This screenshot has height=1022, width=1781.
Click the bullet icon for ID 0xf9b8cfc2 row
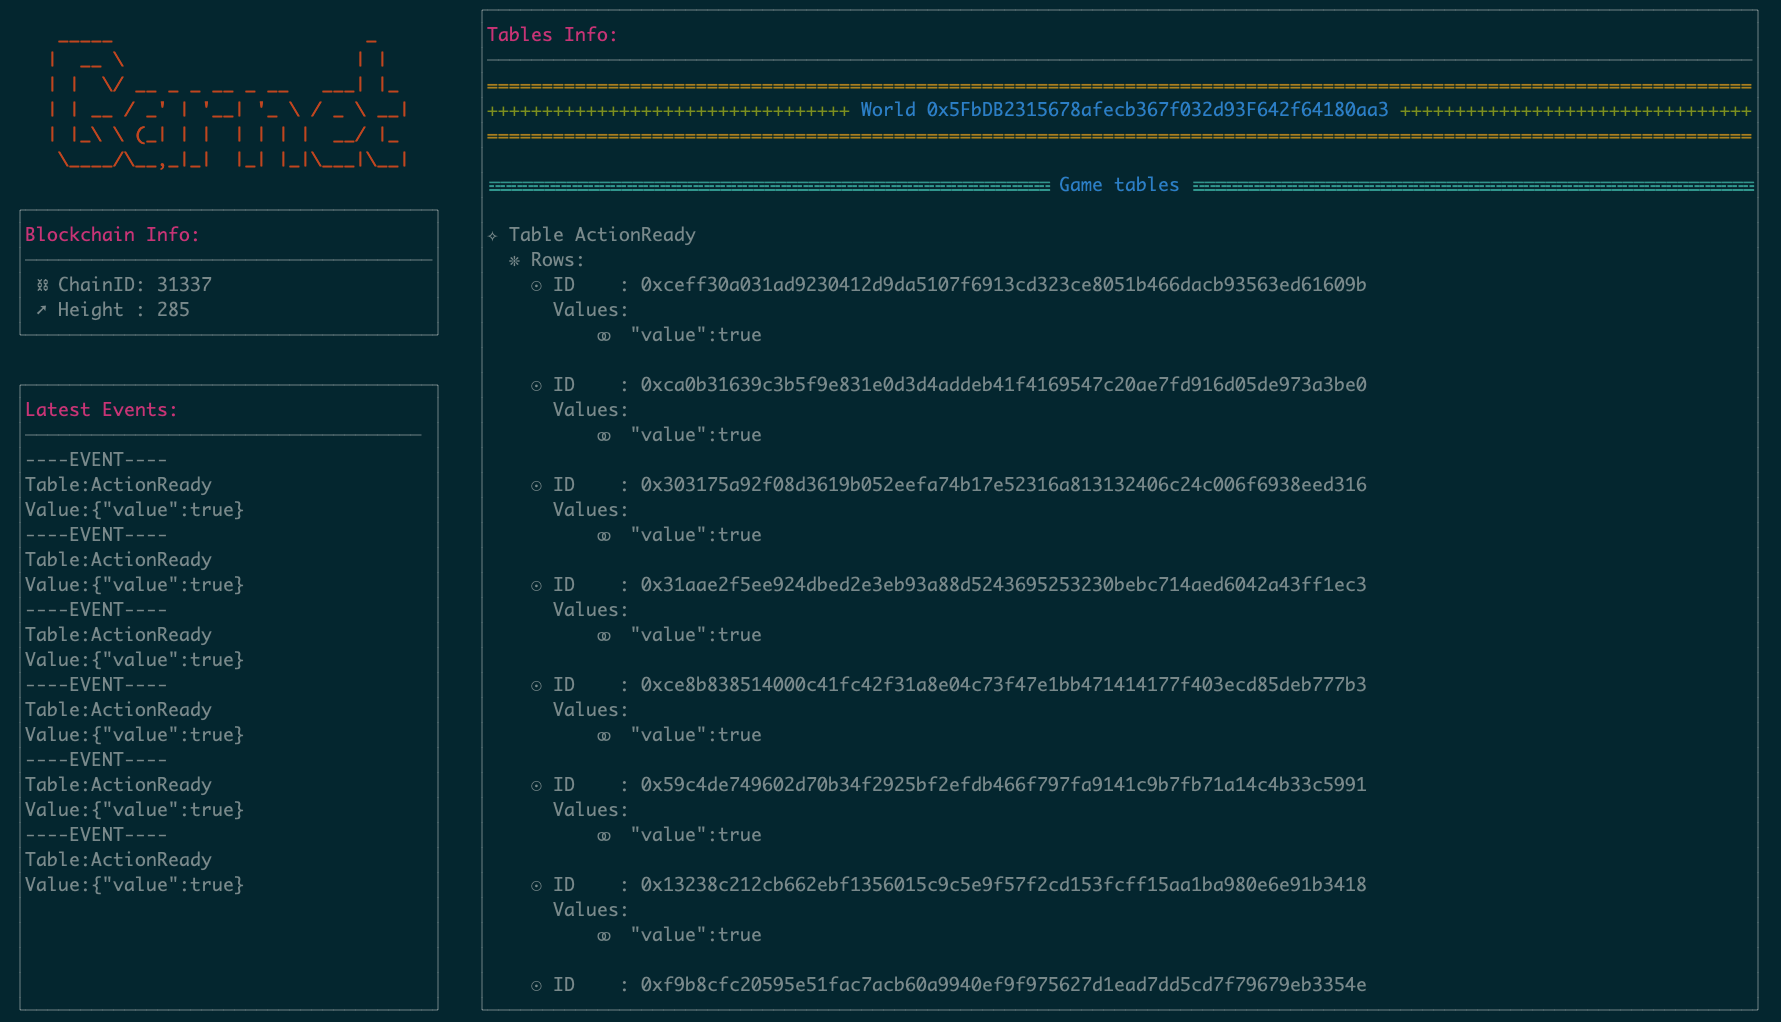(537, 986)
